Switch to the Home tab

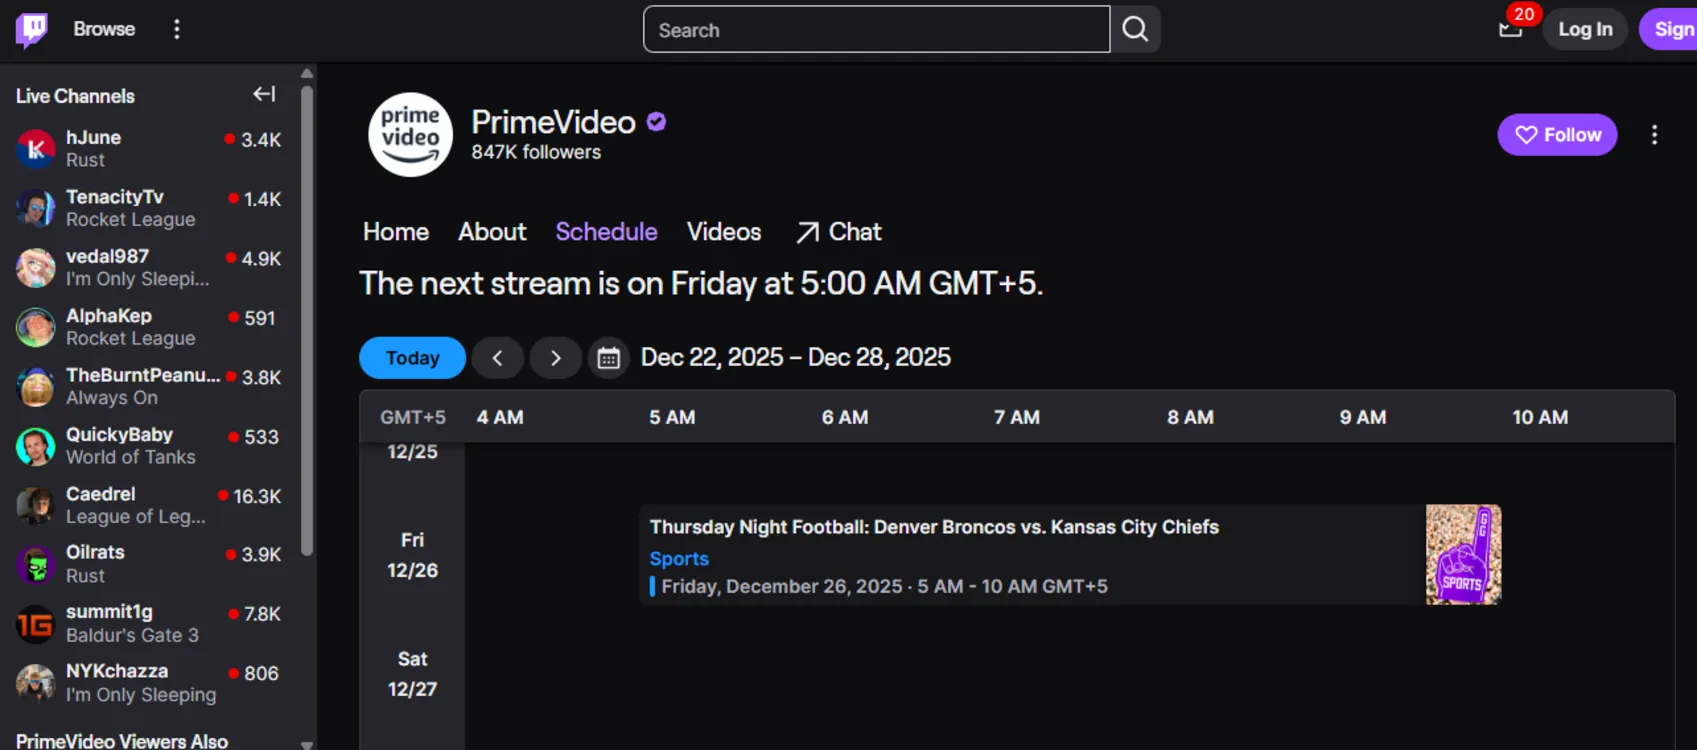pyautogui.click(x=396, y=232)
